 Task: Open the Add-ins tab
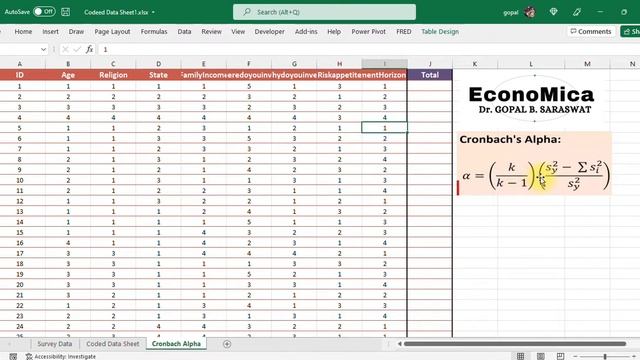click(306, 31)
